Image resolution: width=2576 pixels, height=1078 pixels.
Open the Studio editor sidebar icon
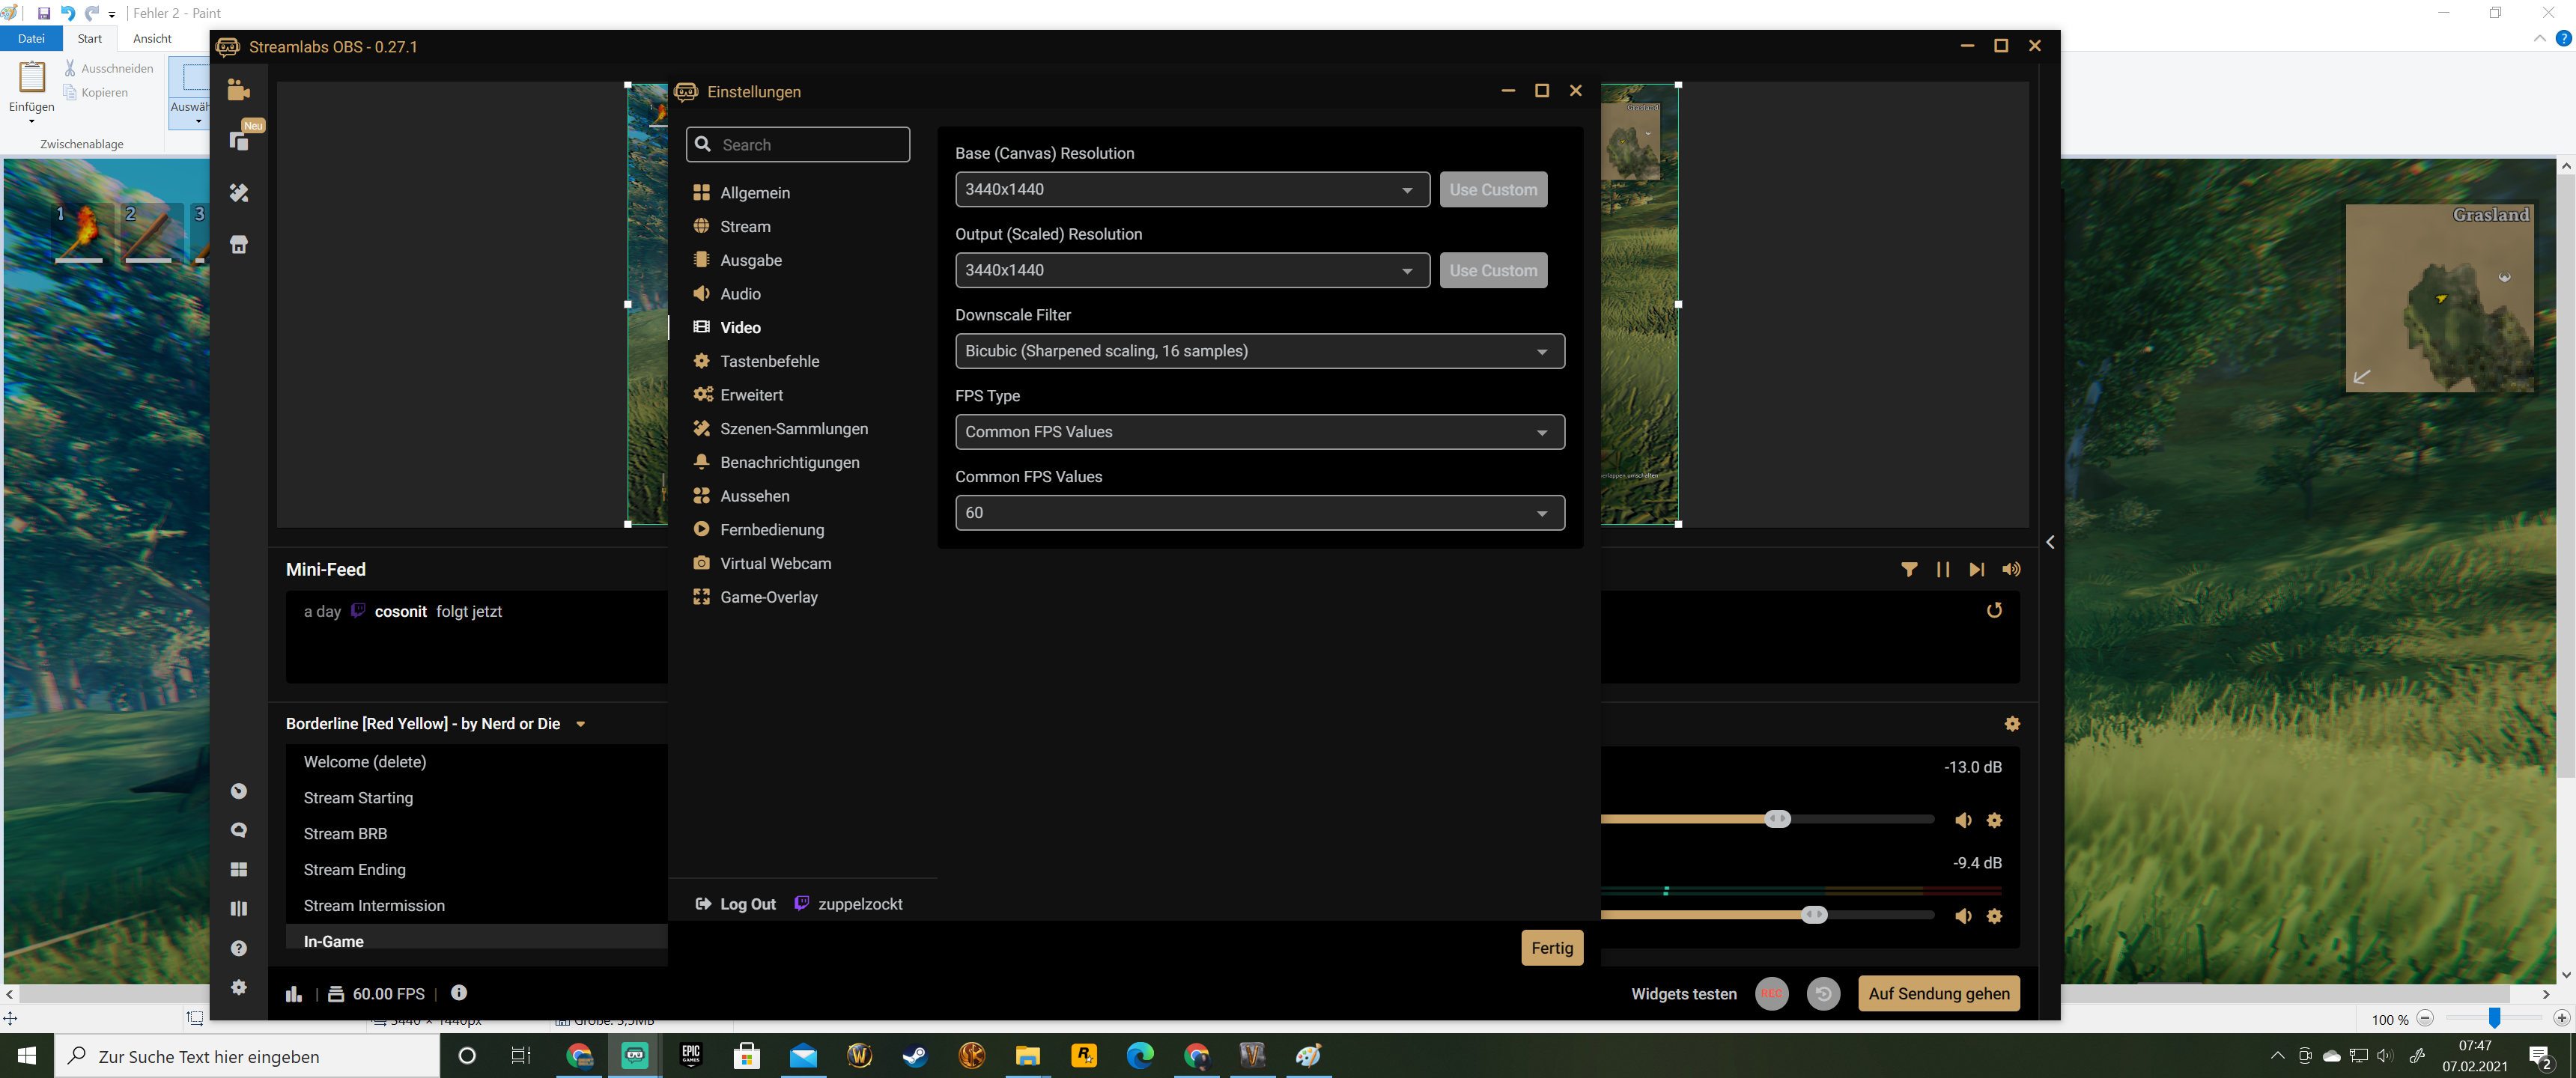(x=239, y=90)
